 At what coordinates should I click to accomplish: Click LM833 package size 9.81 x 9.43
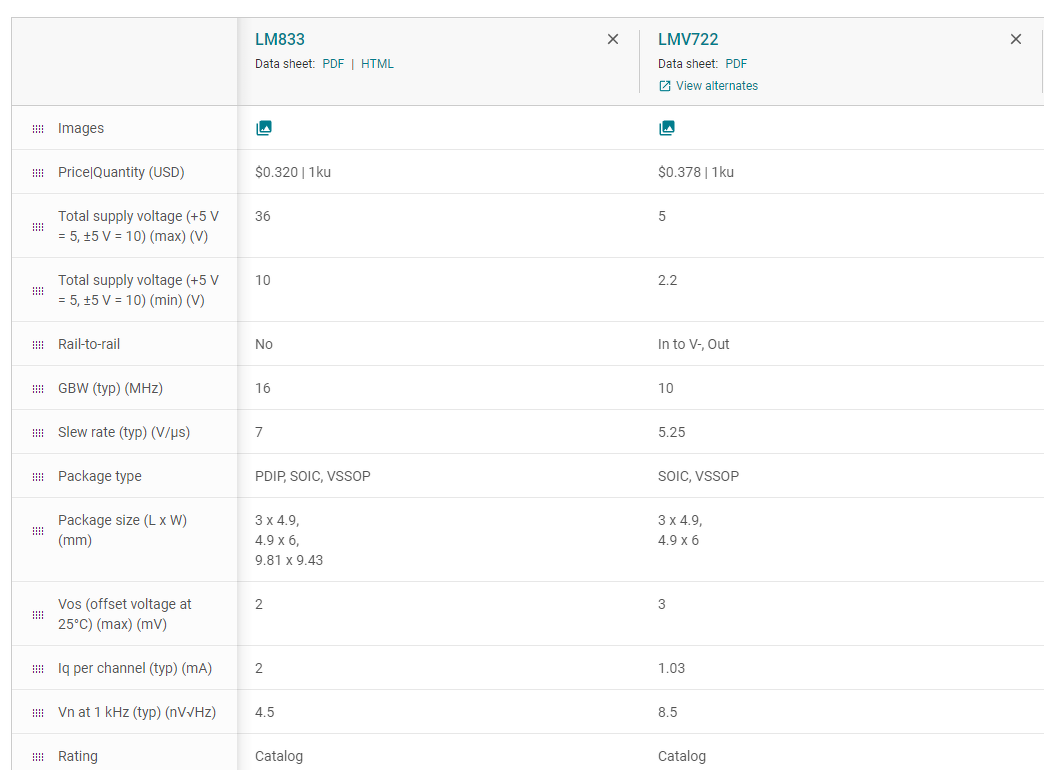[289, 560]
